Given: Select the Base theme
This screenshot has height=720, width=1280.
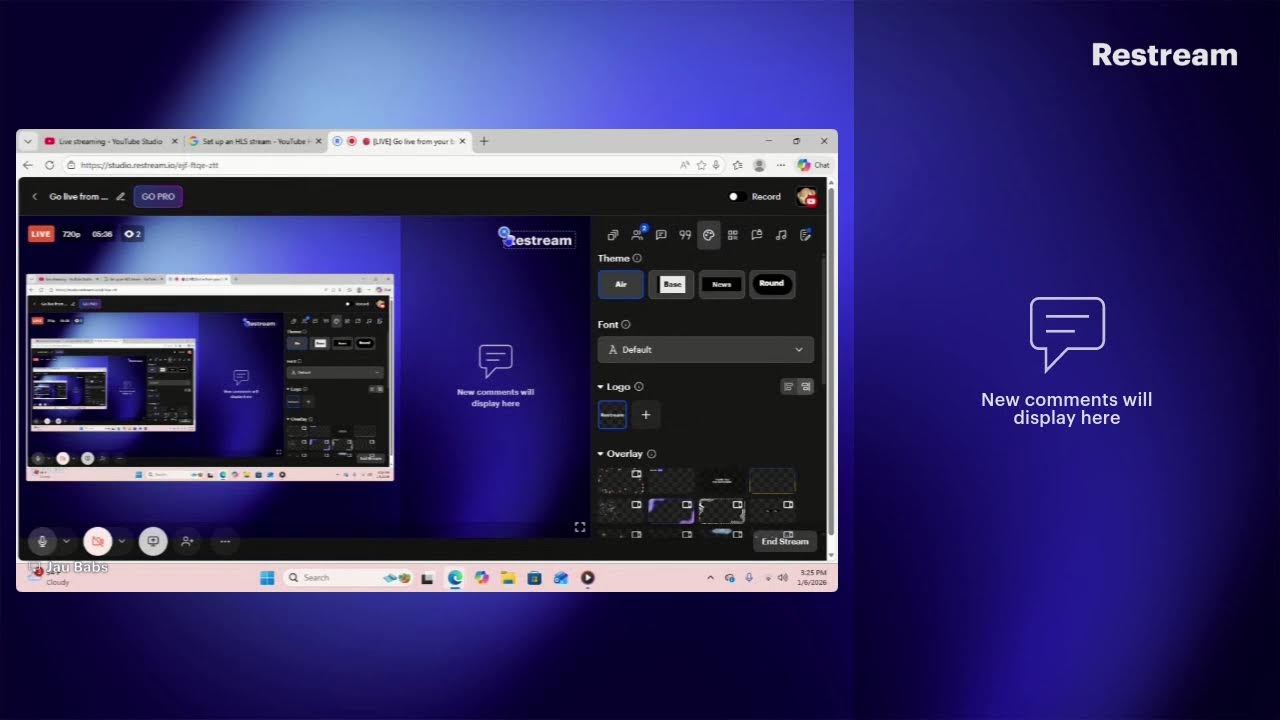Looking at the screenshot, I should tap(672, 284).
